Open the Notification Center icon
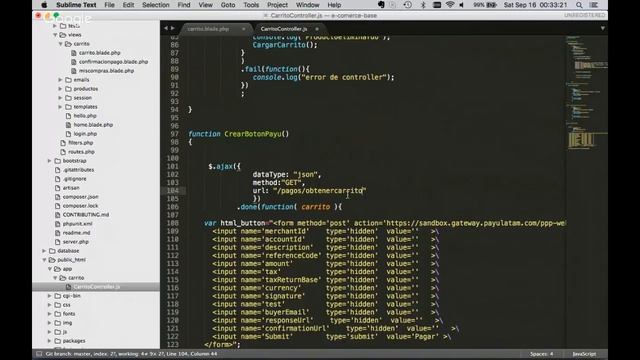 coord(594,5)
